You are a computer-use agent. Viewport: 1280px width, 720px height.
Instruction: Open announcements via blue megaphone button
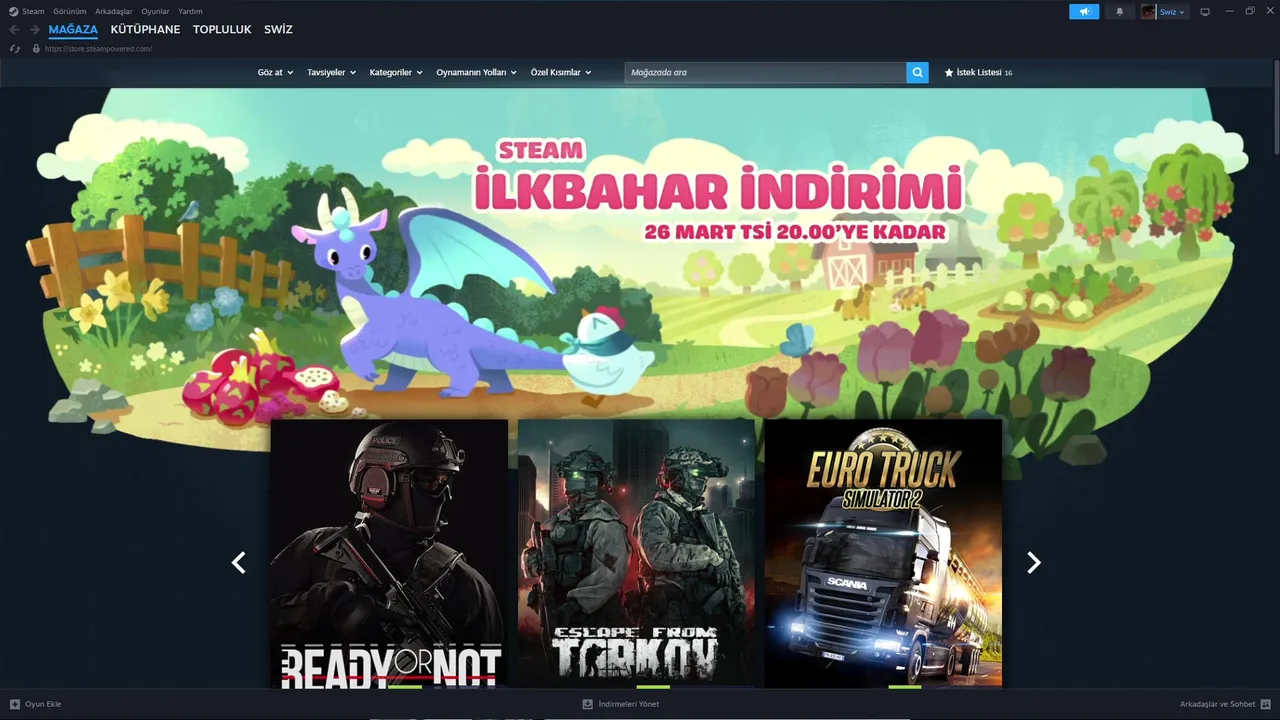1084,12
